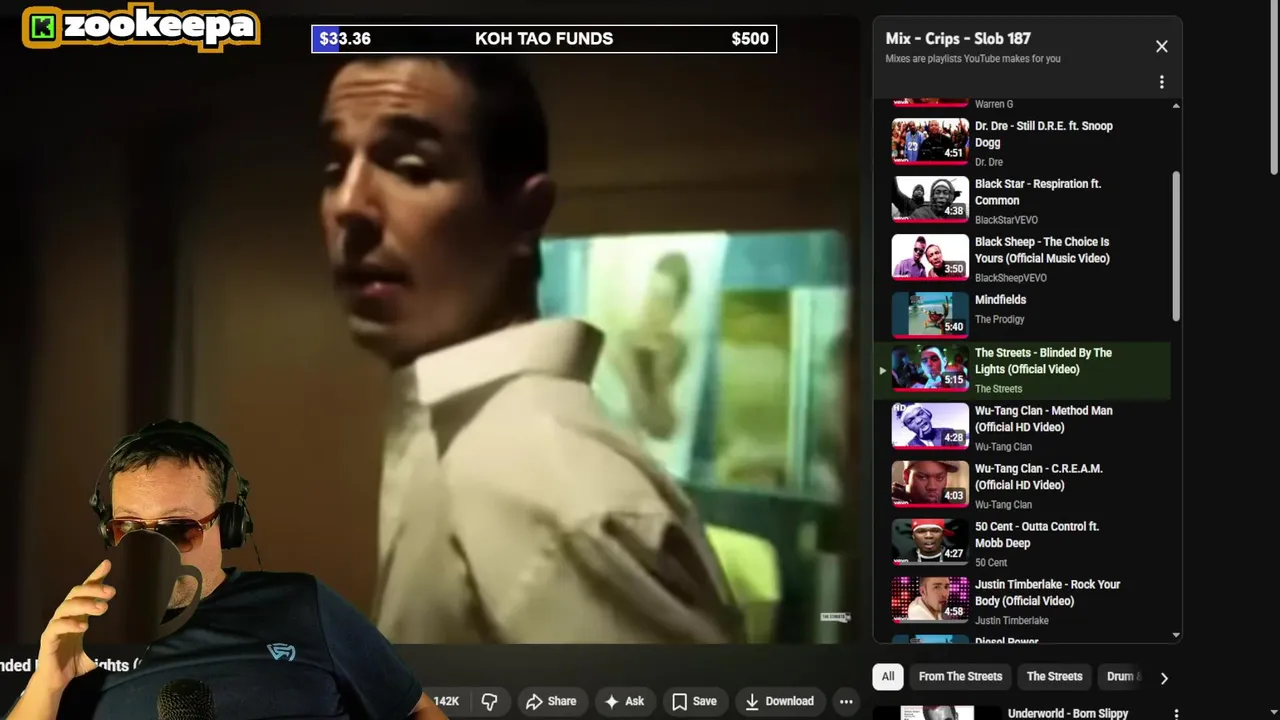Select the All filter chip

coord(887,677)
